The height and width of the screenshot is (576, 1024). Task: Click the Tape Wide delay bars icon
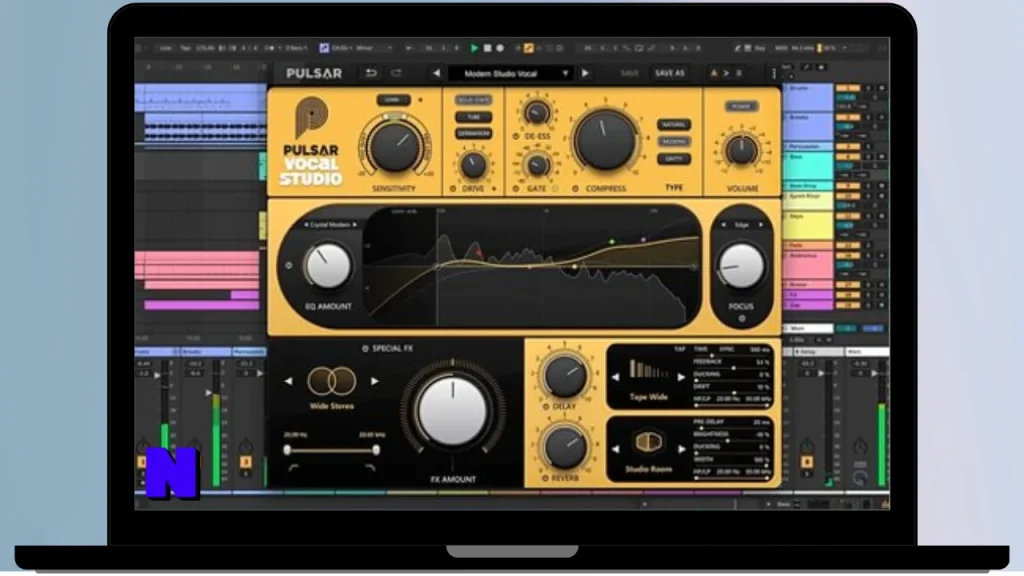648,371
